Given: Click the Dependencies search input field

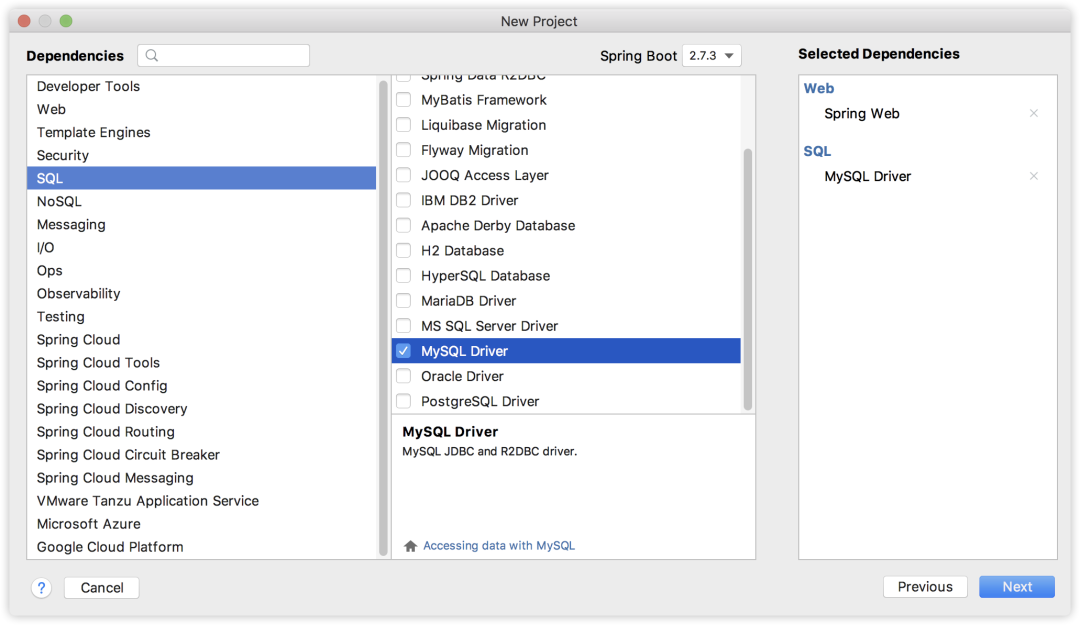Looking at the screenshot, I should pyautogui.click(x=230, y=54).
